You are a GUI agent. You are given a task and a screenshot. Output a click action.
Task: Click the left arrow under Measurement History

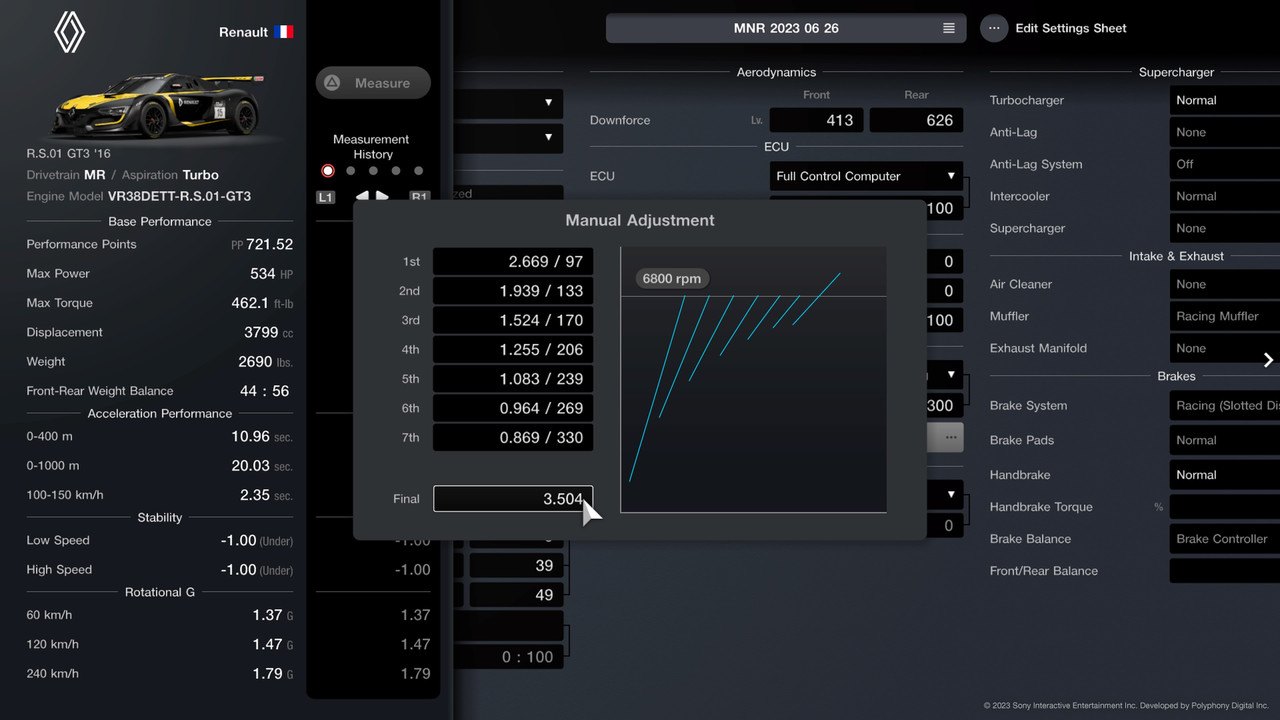(x=363, y=196)
